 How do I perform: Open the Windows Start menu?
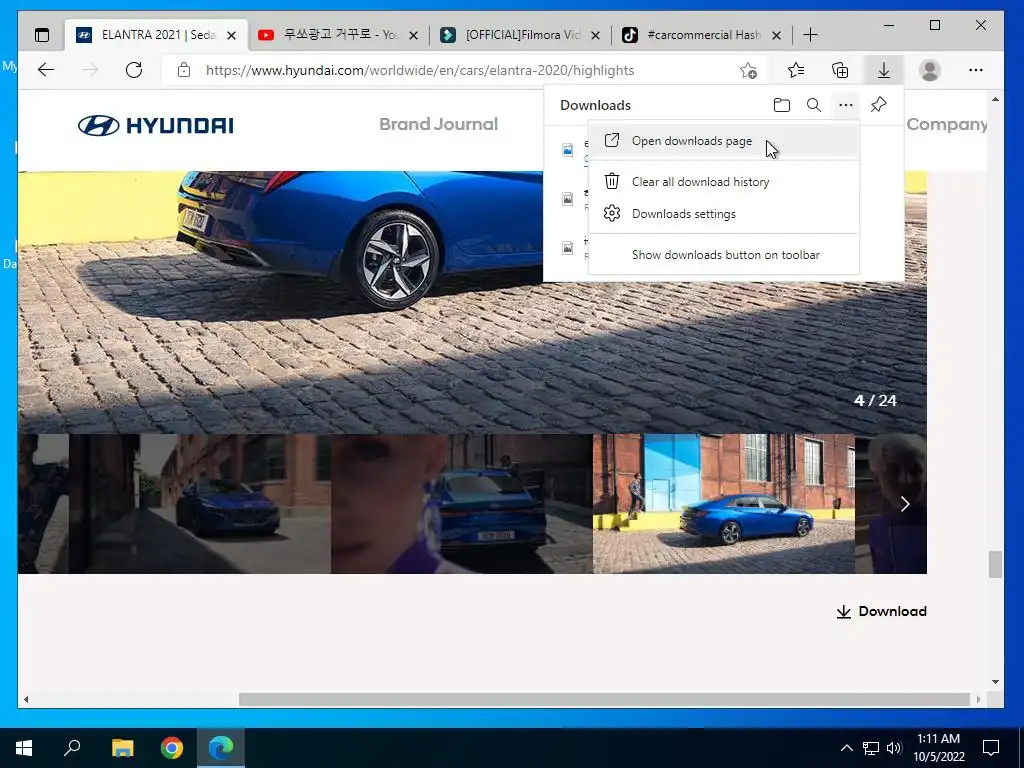[24, 748]
